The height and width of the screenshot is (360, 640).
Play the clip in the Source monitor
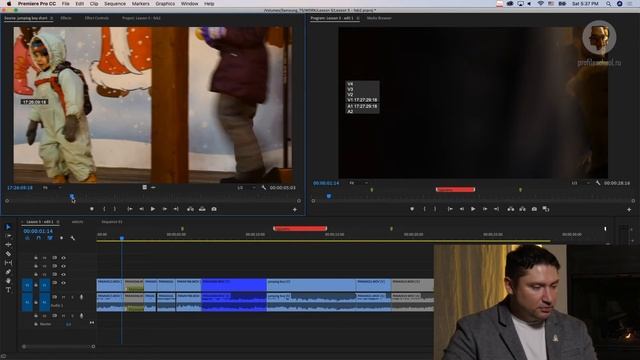(153, 209)
